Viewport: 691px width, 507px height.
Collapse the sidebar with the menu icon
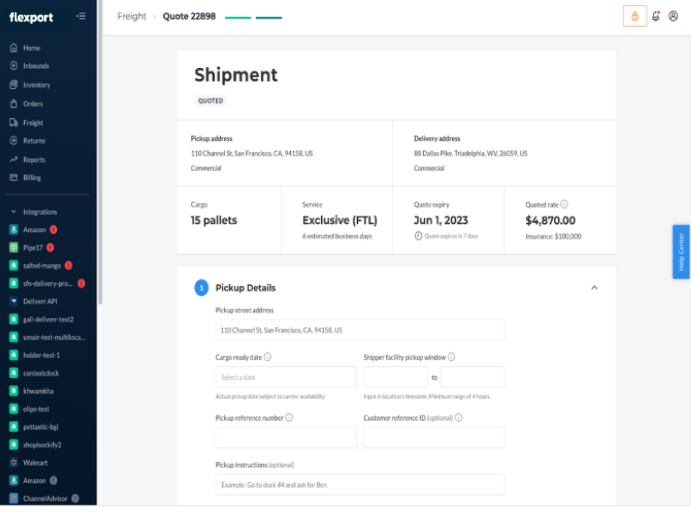click(81, 16)
